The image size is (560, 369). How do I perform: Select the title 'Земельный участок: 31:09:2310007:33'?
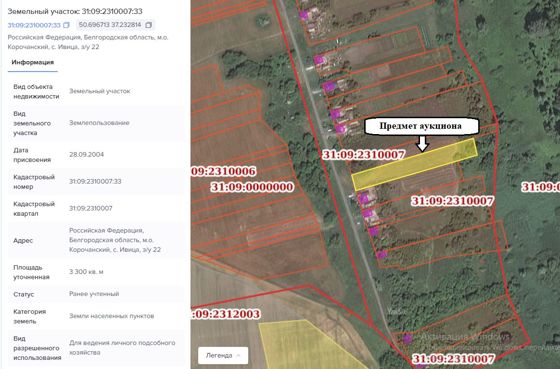(x=75, y=11)
